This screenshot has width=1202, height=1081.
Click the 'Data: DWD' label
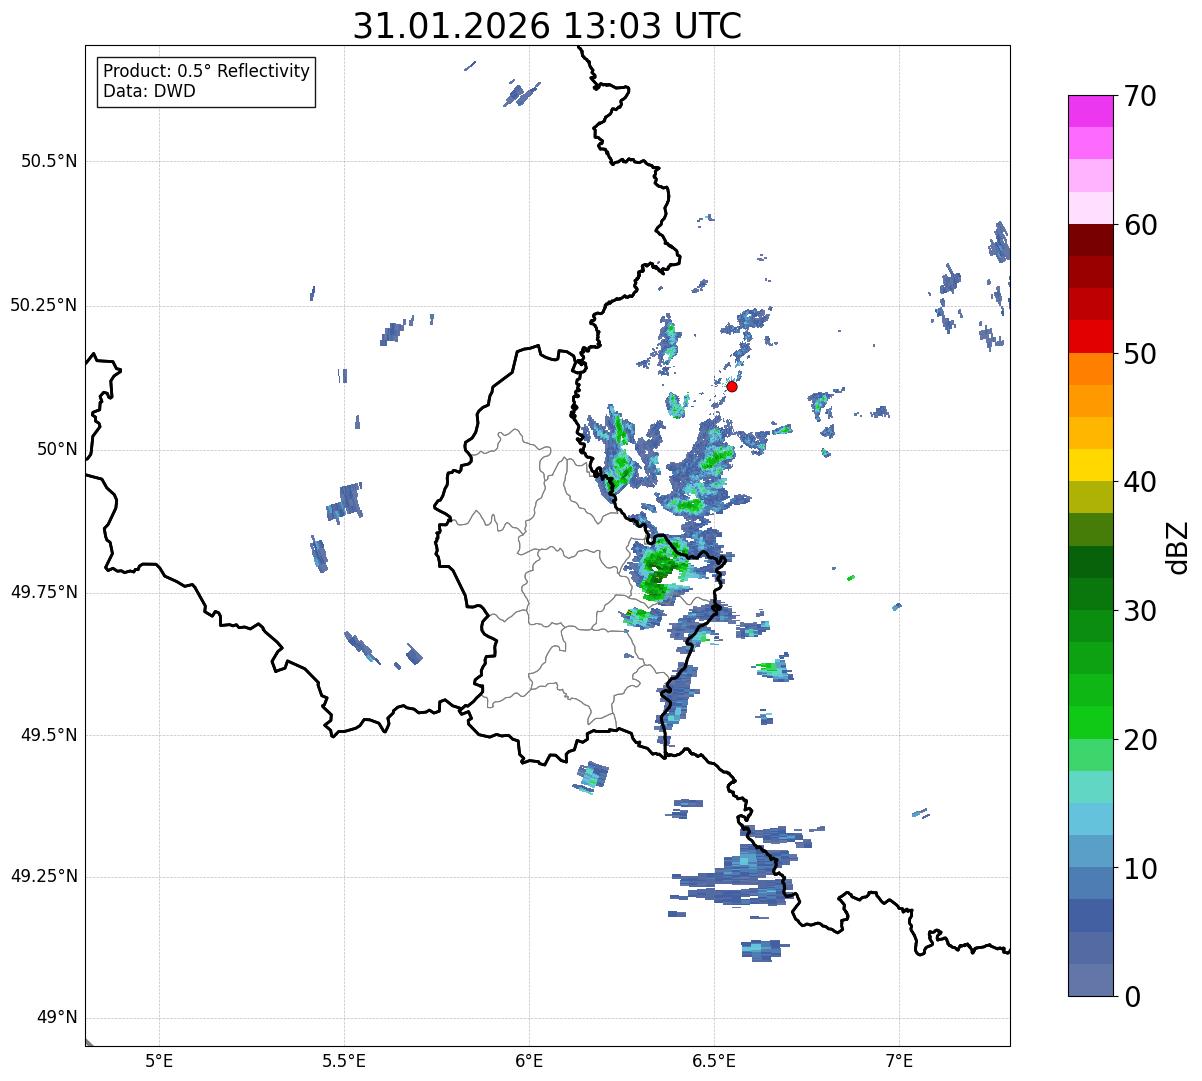point(150,92)
